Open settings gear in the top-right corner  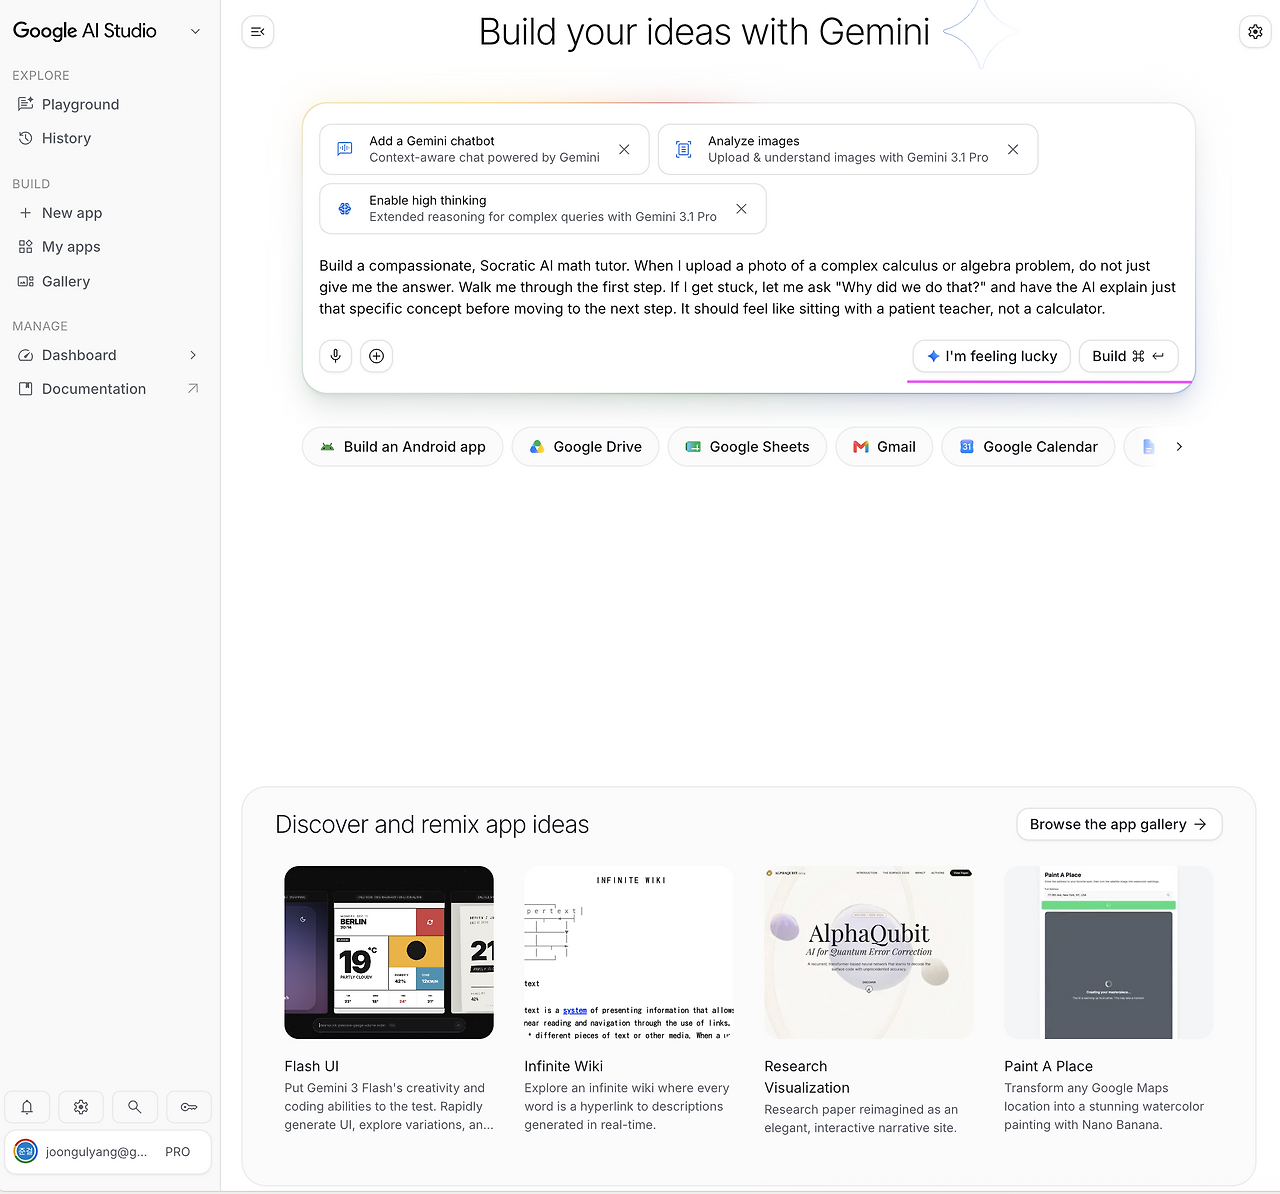1255,32
